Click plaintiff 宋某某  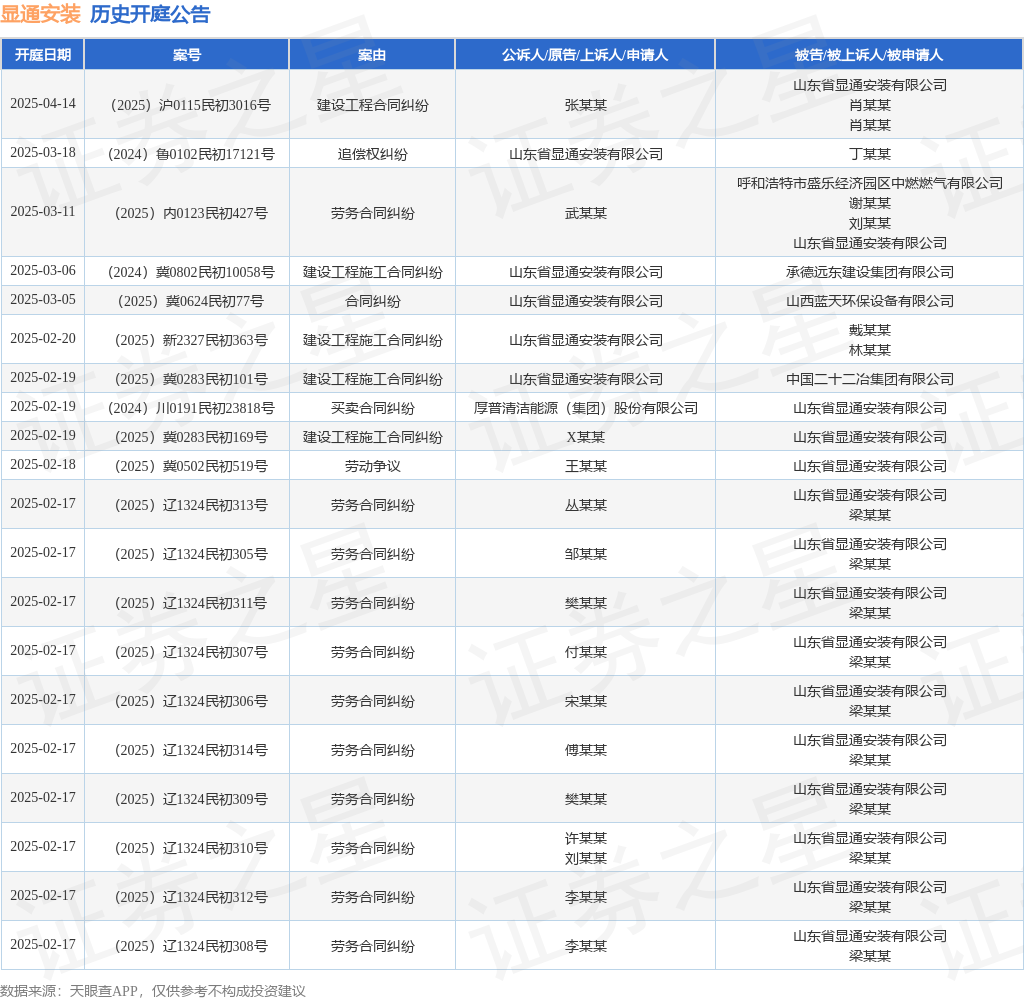pos(586,702)
